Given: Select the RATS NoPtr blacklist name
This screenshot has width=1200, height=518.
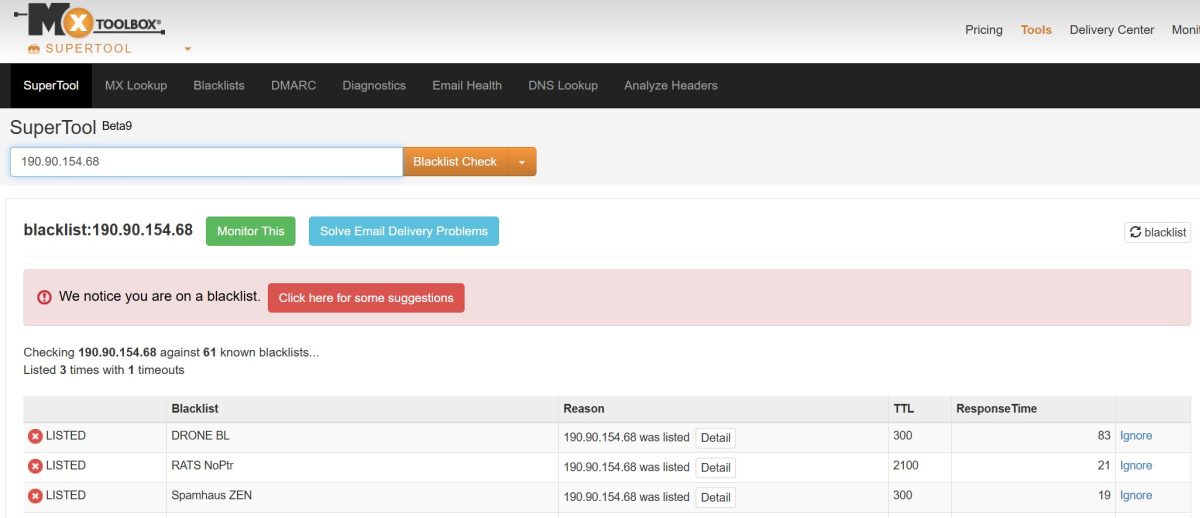Looking at the screenshot, I should tap(203, 466).
